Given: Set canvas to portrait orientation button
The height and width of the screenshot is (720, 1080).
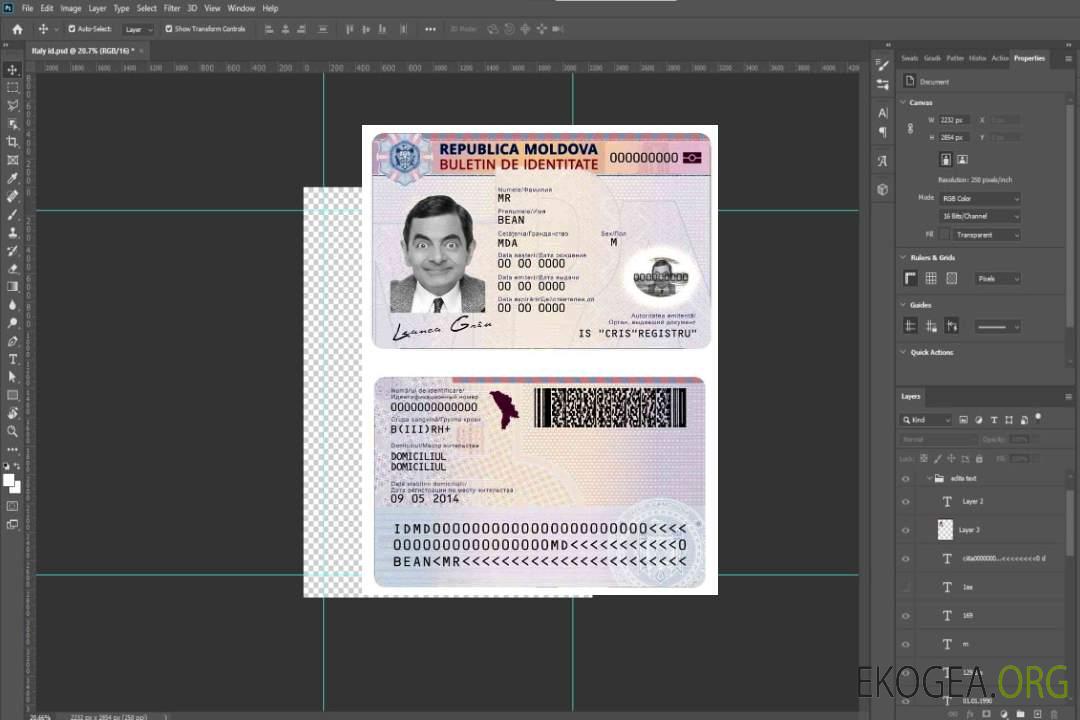Looking at the screenshot, I should 946,160.
